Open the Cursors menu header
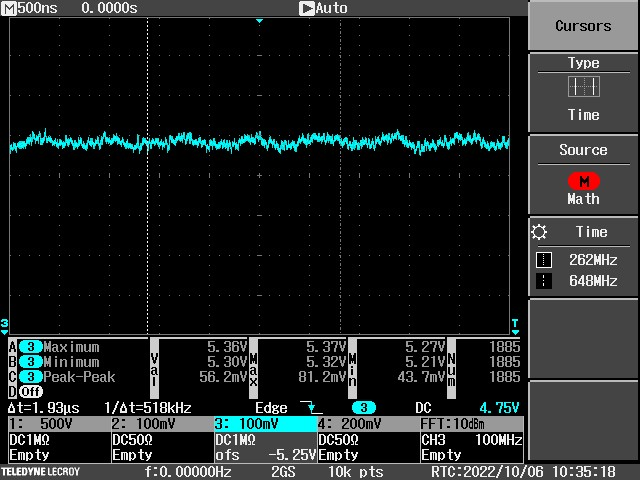This screenshot has width=640, height=480. pos(583,25)
